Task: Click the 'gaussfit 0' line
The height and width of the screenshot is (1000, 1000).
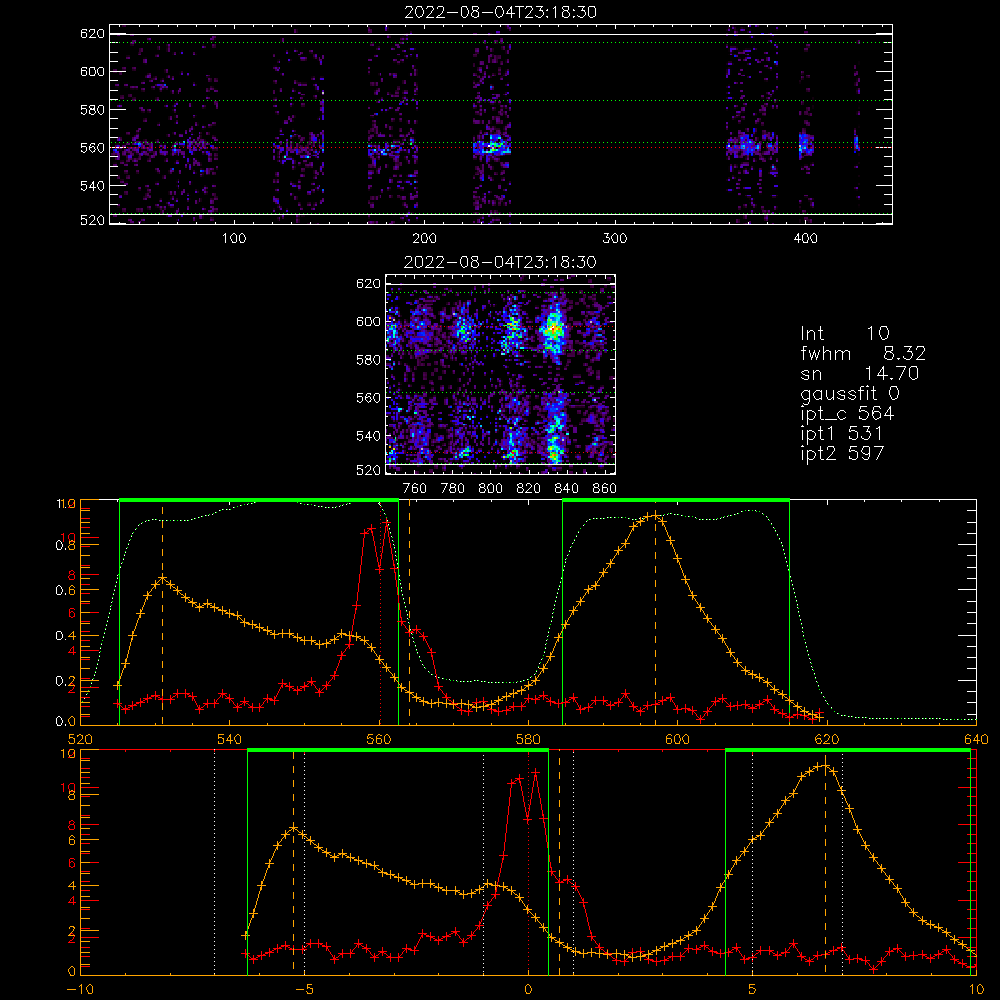Action: pos(849,393)
